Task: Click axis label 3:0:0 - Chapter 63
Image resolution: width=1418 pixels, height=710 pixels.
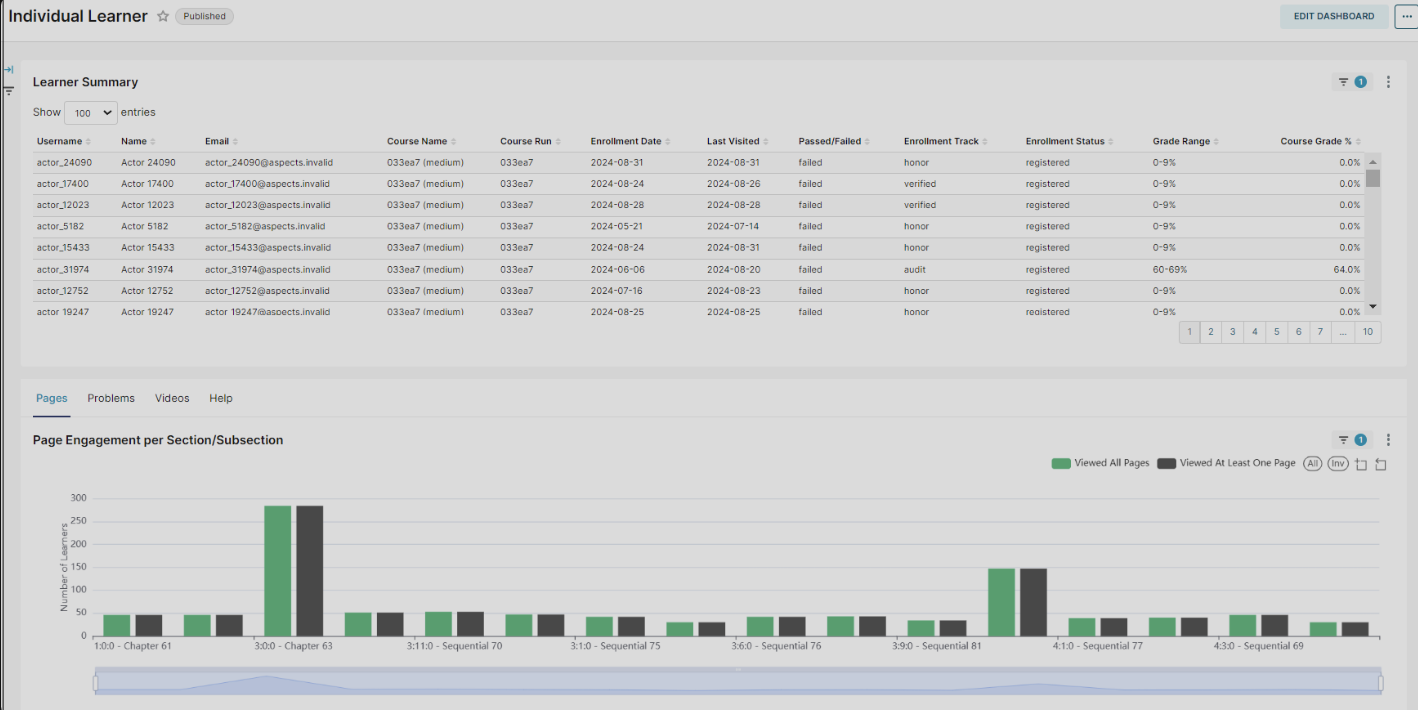Action: (293, 646)
